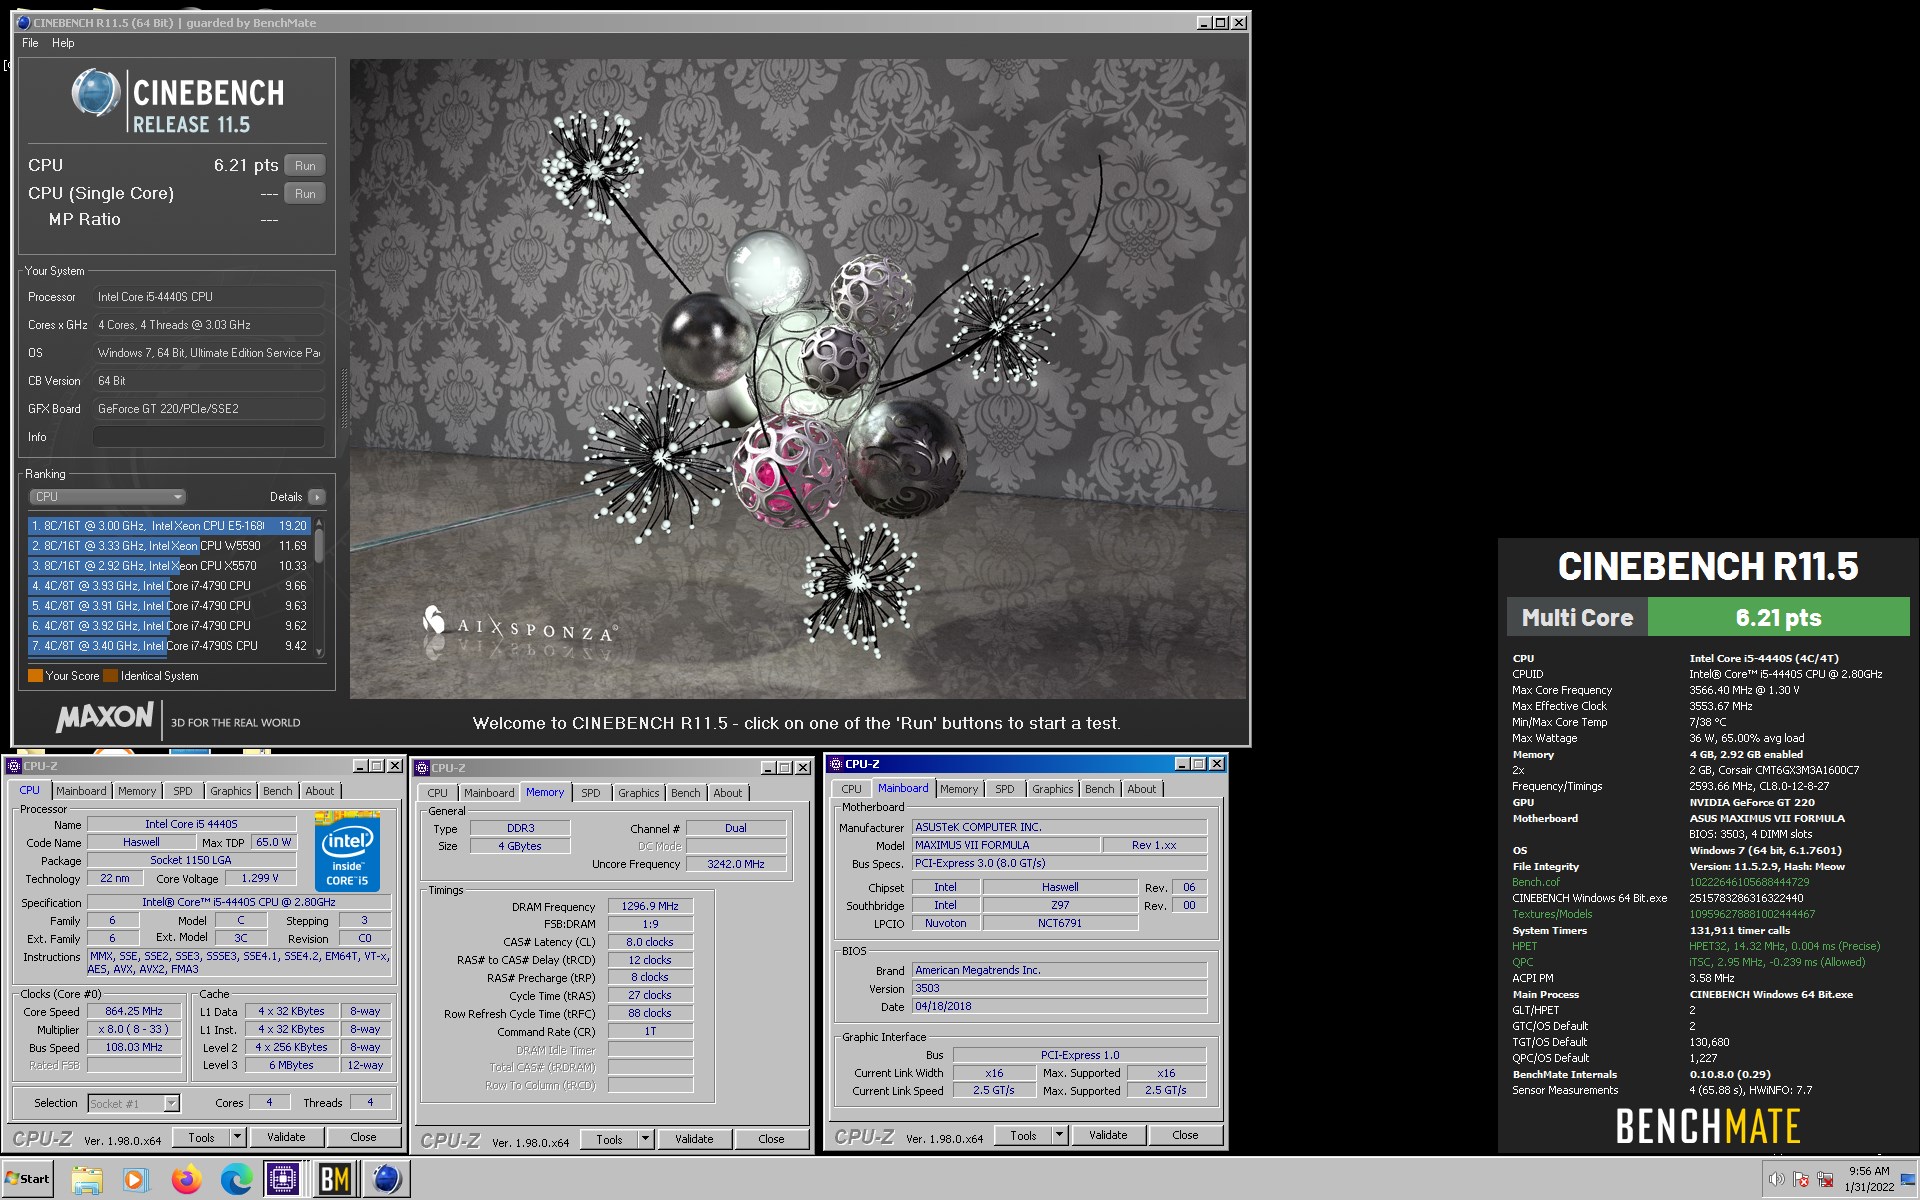Open Graphics tab in Mainboard CPU-Z window
The width and height of the screenshot is (1920, 1200).
pos(1052,789)
